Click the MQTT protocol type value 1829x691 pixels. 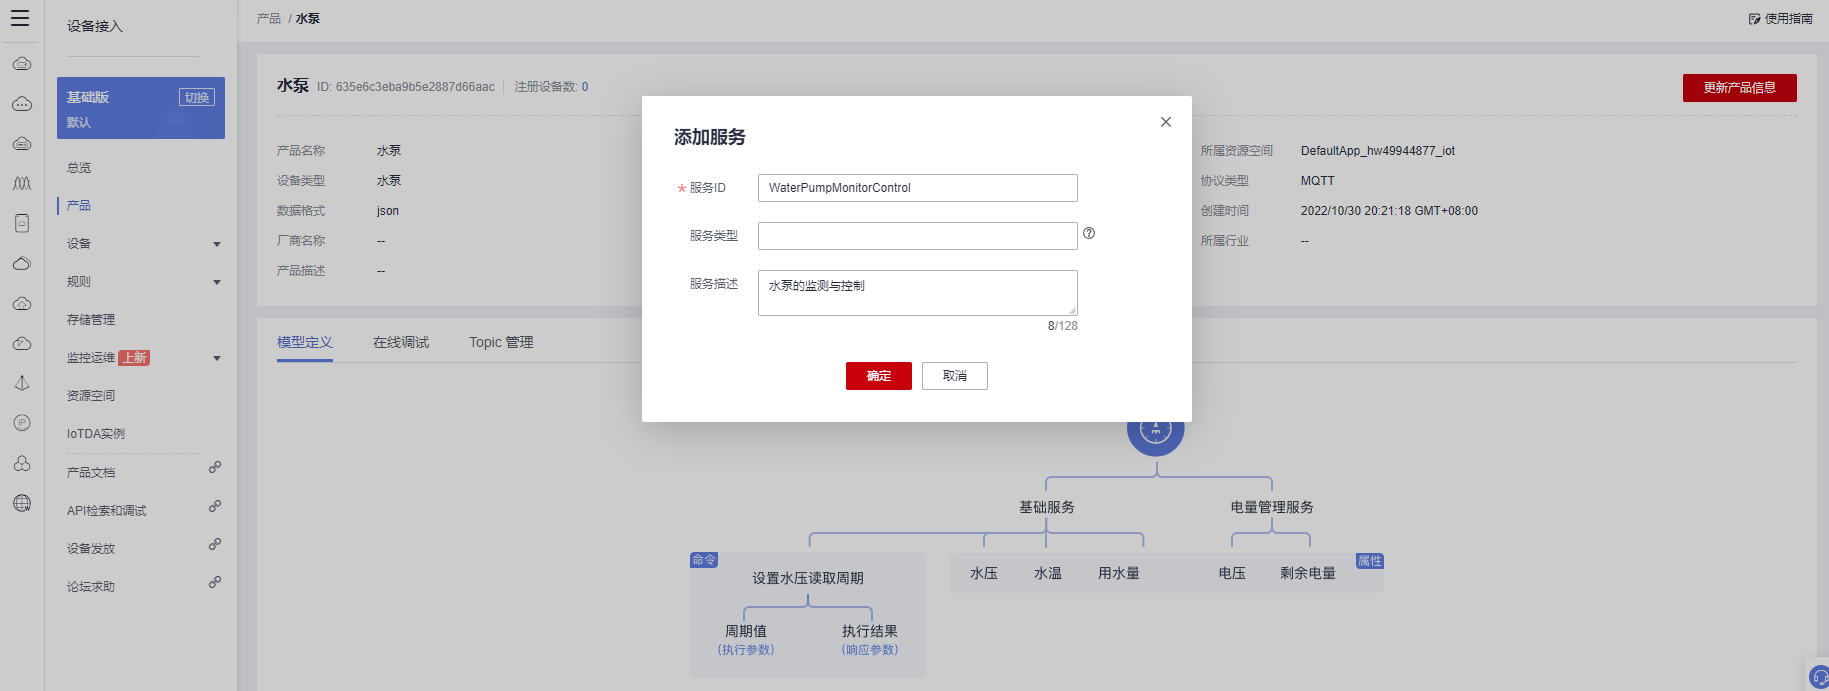[x=1317, y=181]
